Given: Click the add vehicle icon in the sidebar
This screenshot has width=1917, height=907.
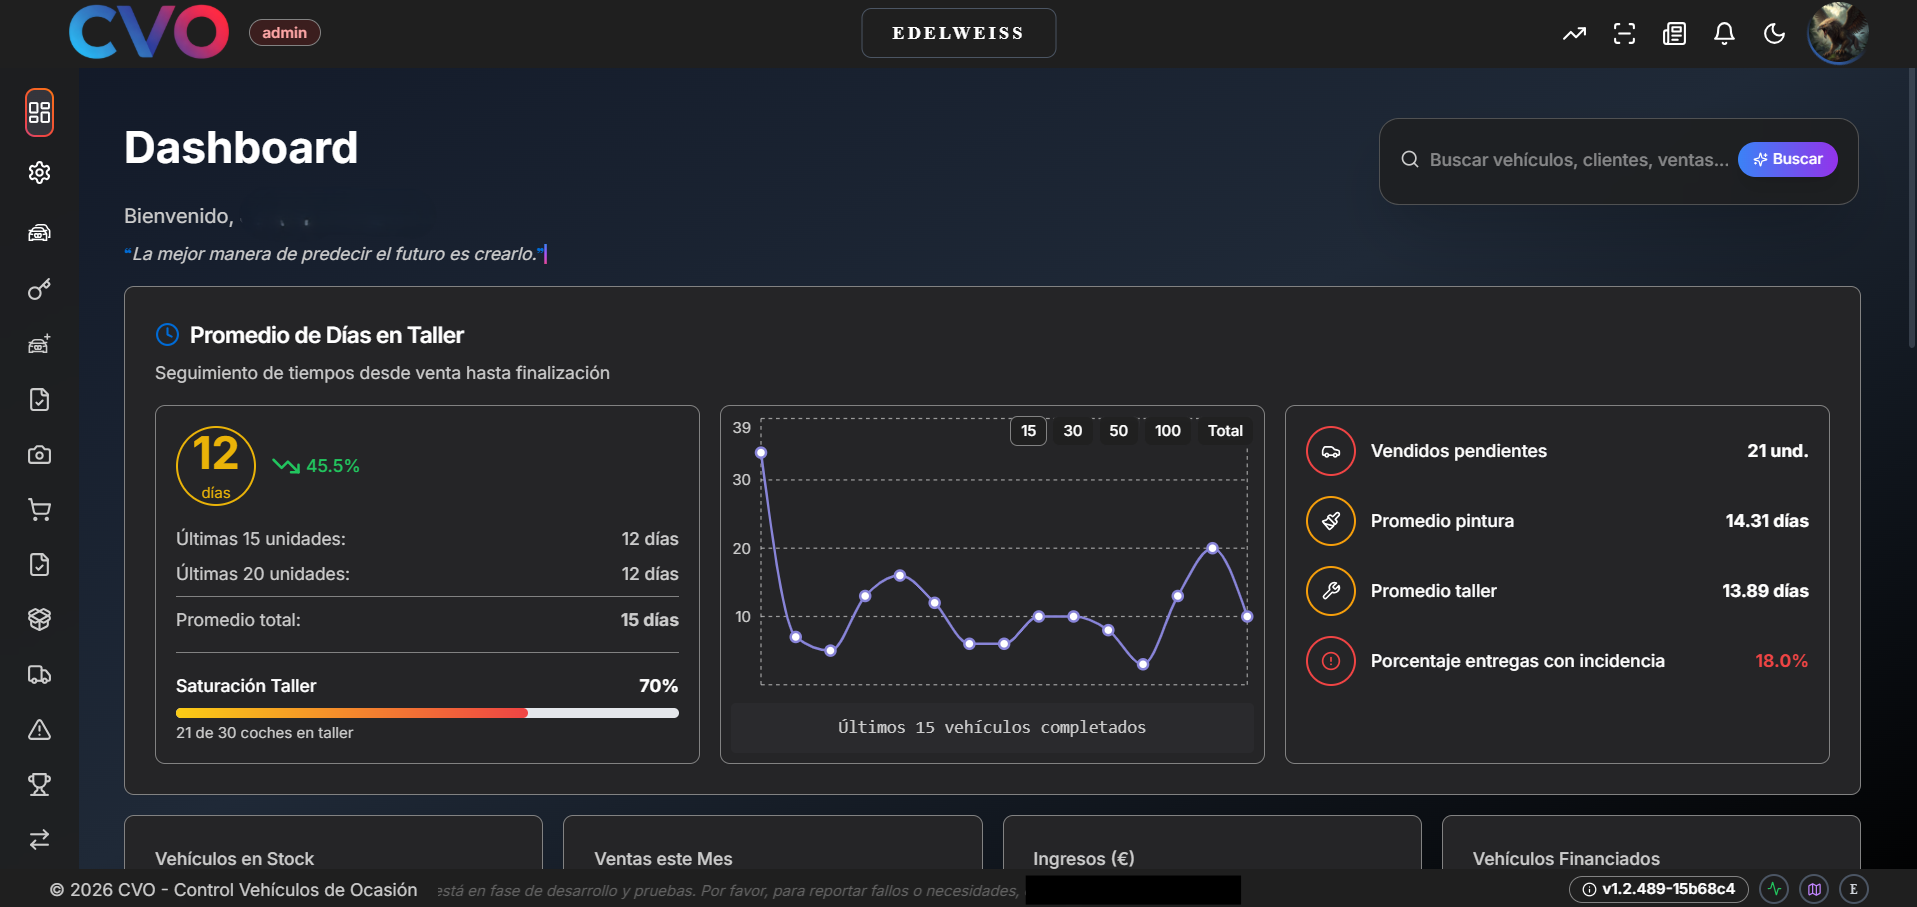Looking at the screenshot, I should click(39, 343).
